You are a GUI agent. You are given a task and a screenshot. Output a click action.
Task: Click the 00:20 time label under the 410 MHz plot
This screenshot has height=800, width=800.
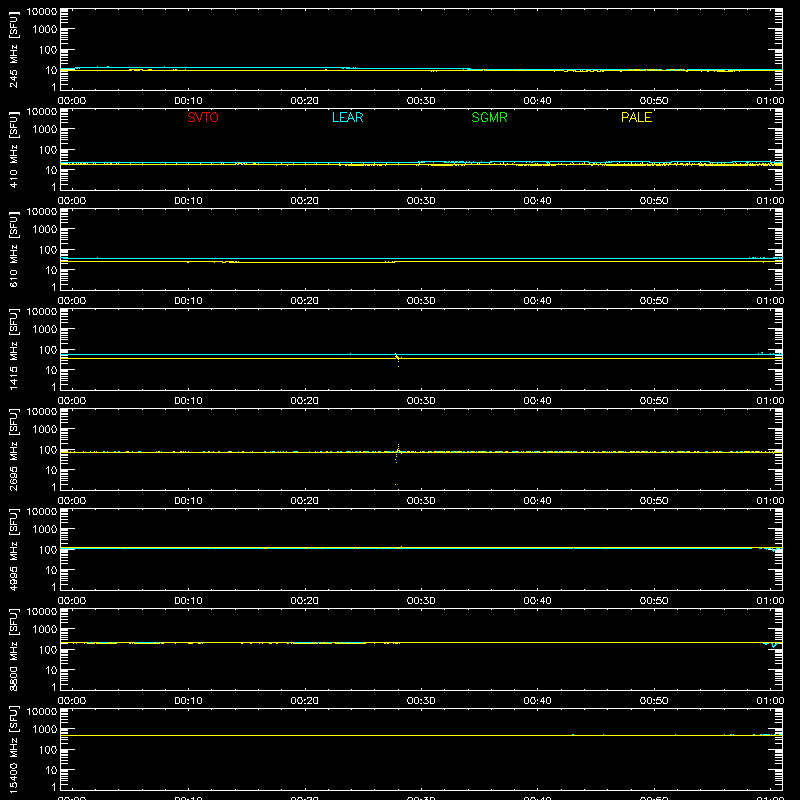coord(305,201)
